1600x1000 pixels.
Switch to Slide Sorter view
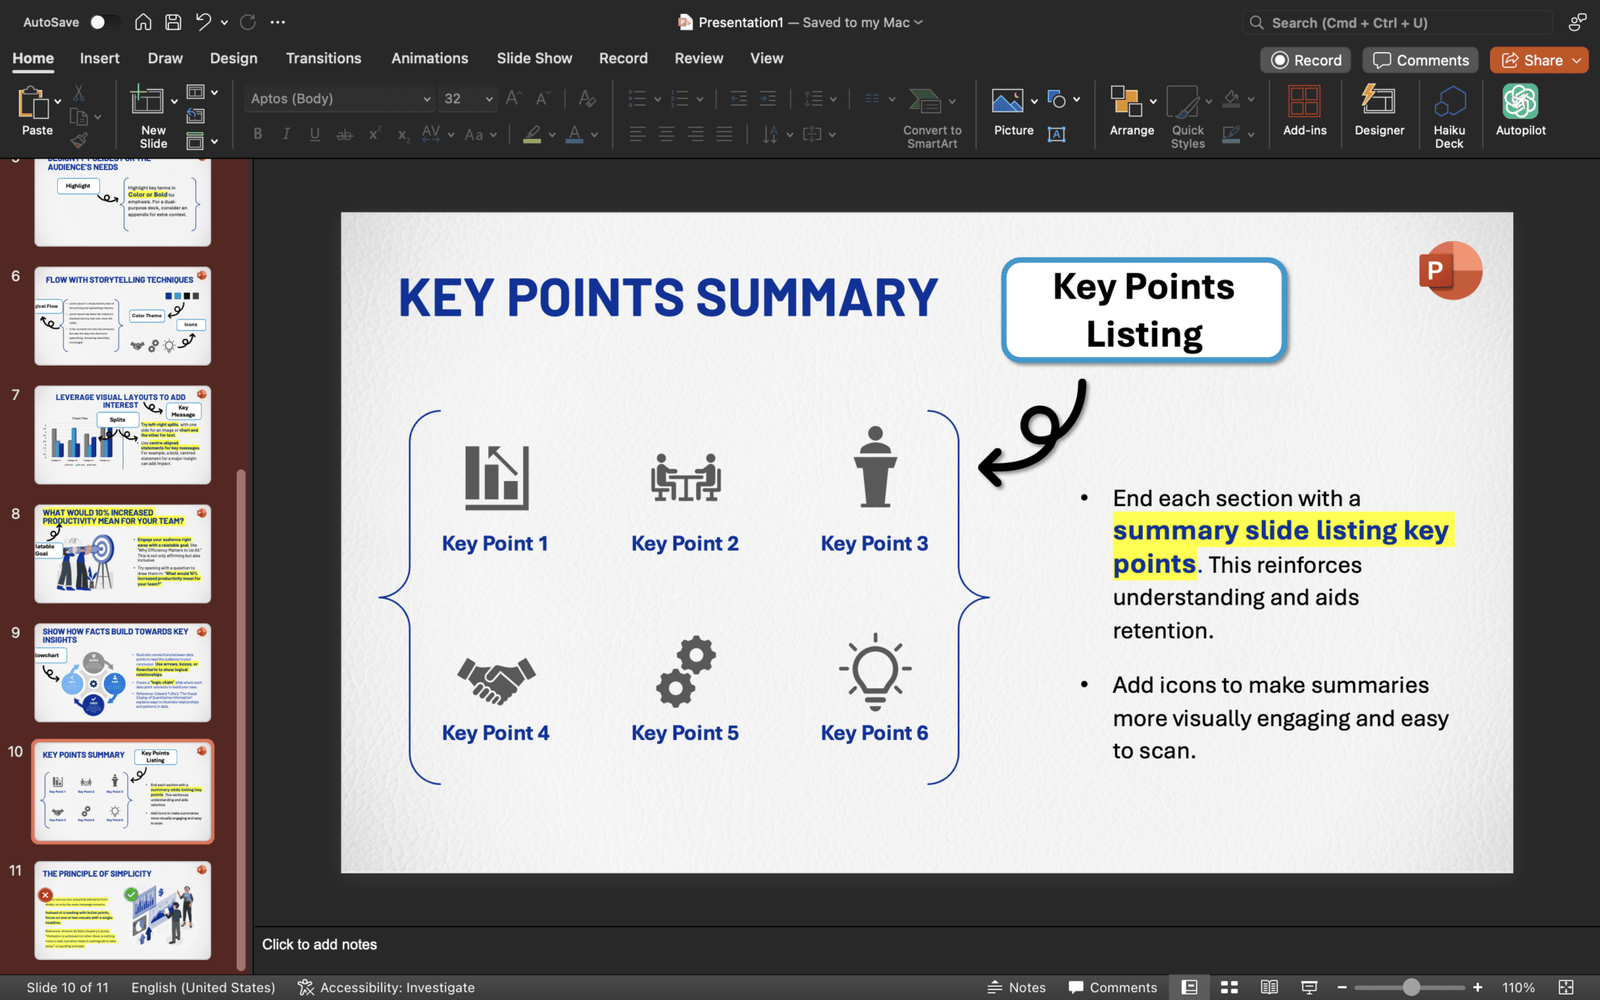[1228, 987]
